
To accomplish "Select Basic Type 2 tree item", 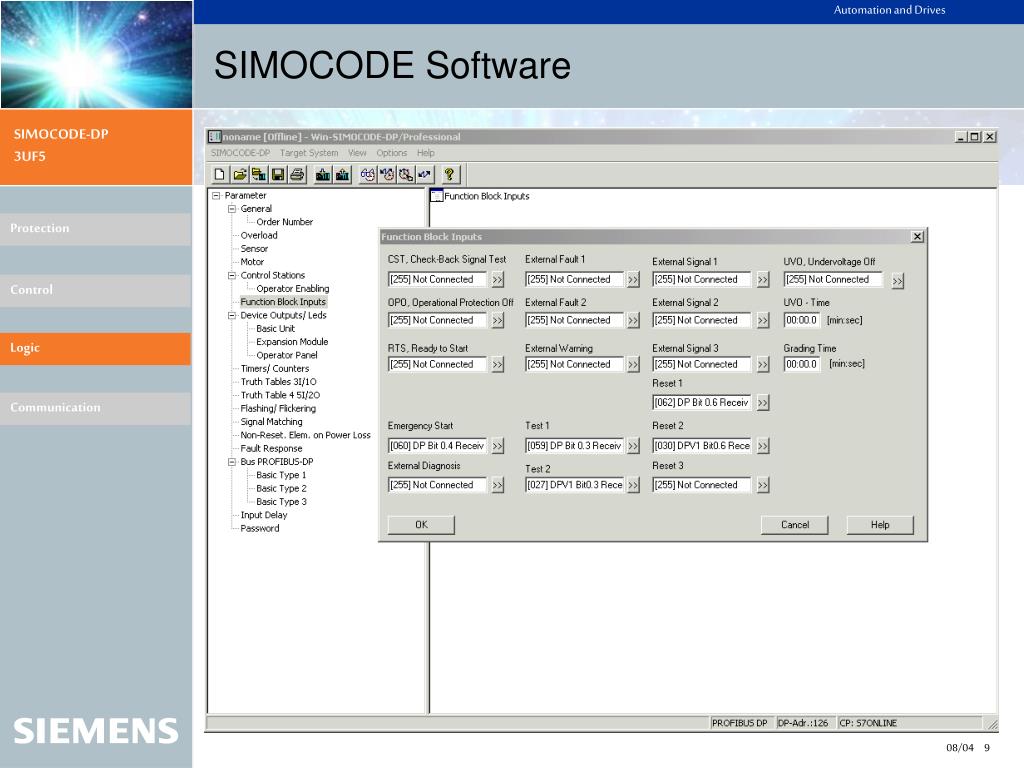I will click(281, 488).
